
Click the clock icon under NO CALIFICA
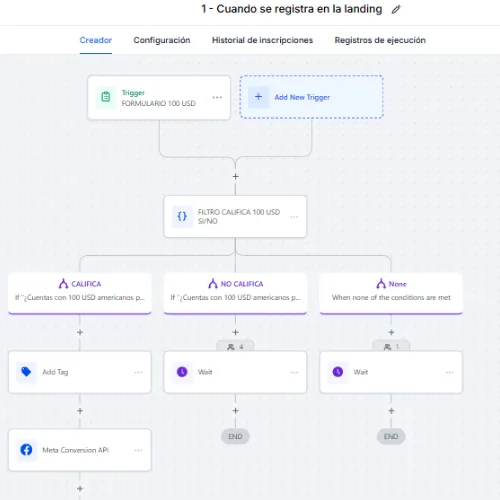[x=182, y=372]
